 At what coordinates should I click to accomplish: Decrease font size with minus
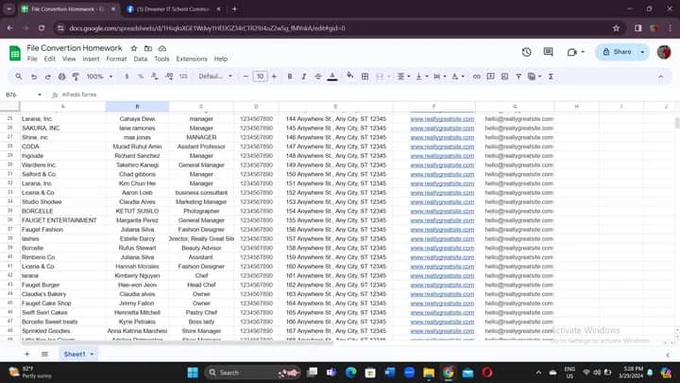click(x=245, y=76)
